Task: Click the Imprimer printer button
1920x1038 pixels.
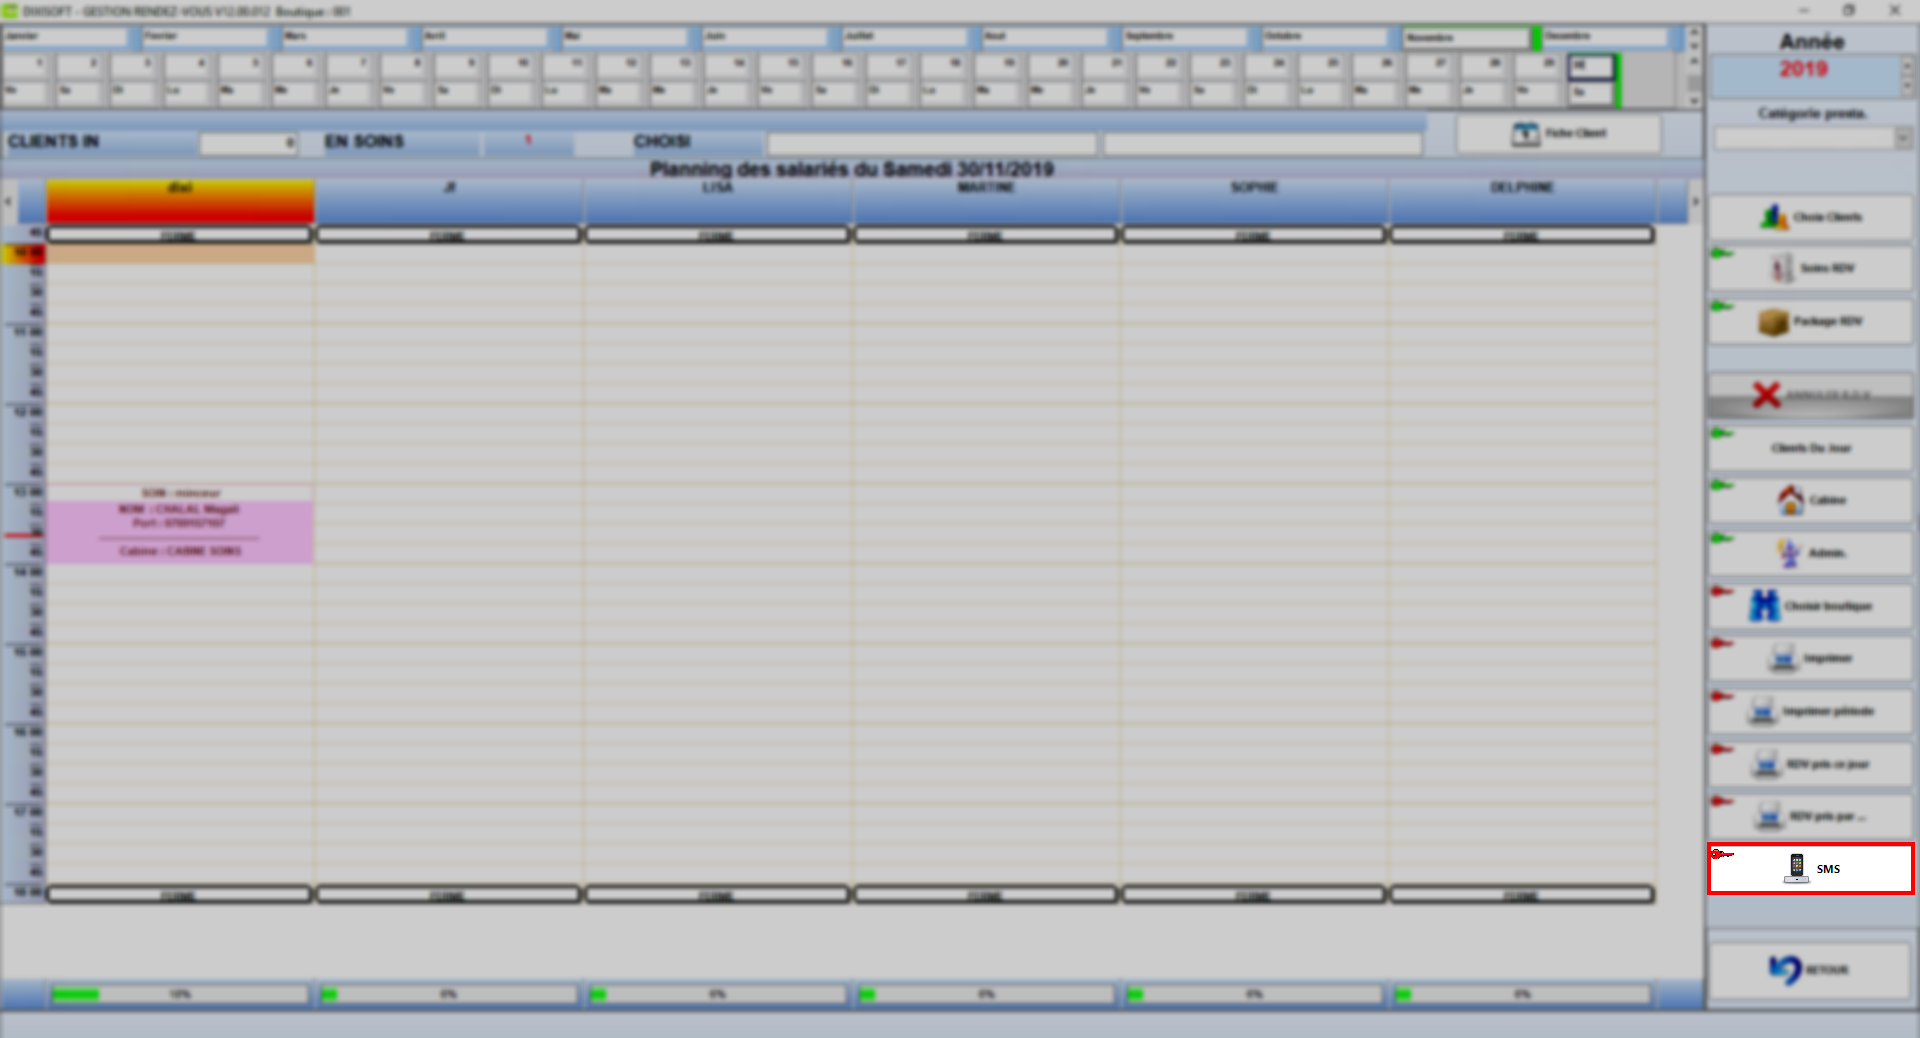Action: coord(1810,658)
